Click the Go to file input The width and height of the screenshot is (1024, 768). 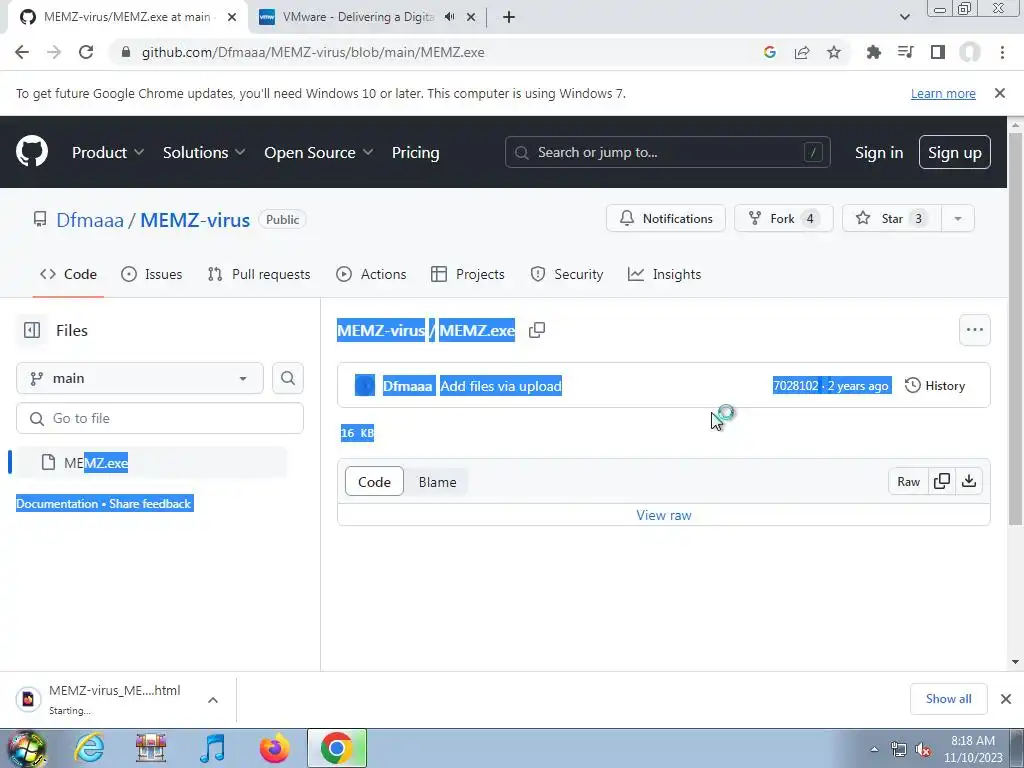[x=160, y=418]
